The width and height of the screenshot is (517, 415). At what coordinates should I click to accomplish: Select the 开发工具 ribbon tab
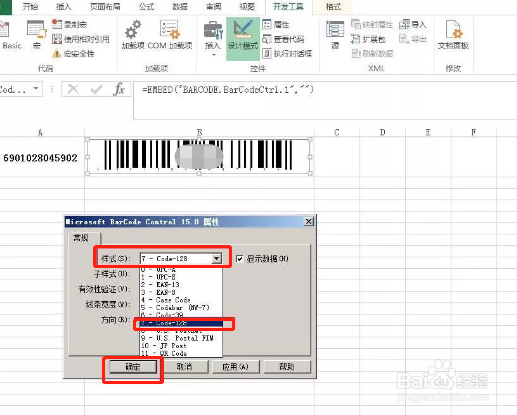click(x=288, y=6)
